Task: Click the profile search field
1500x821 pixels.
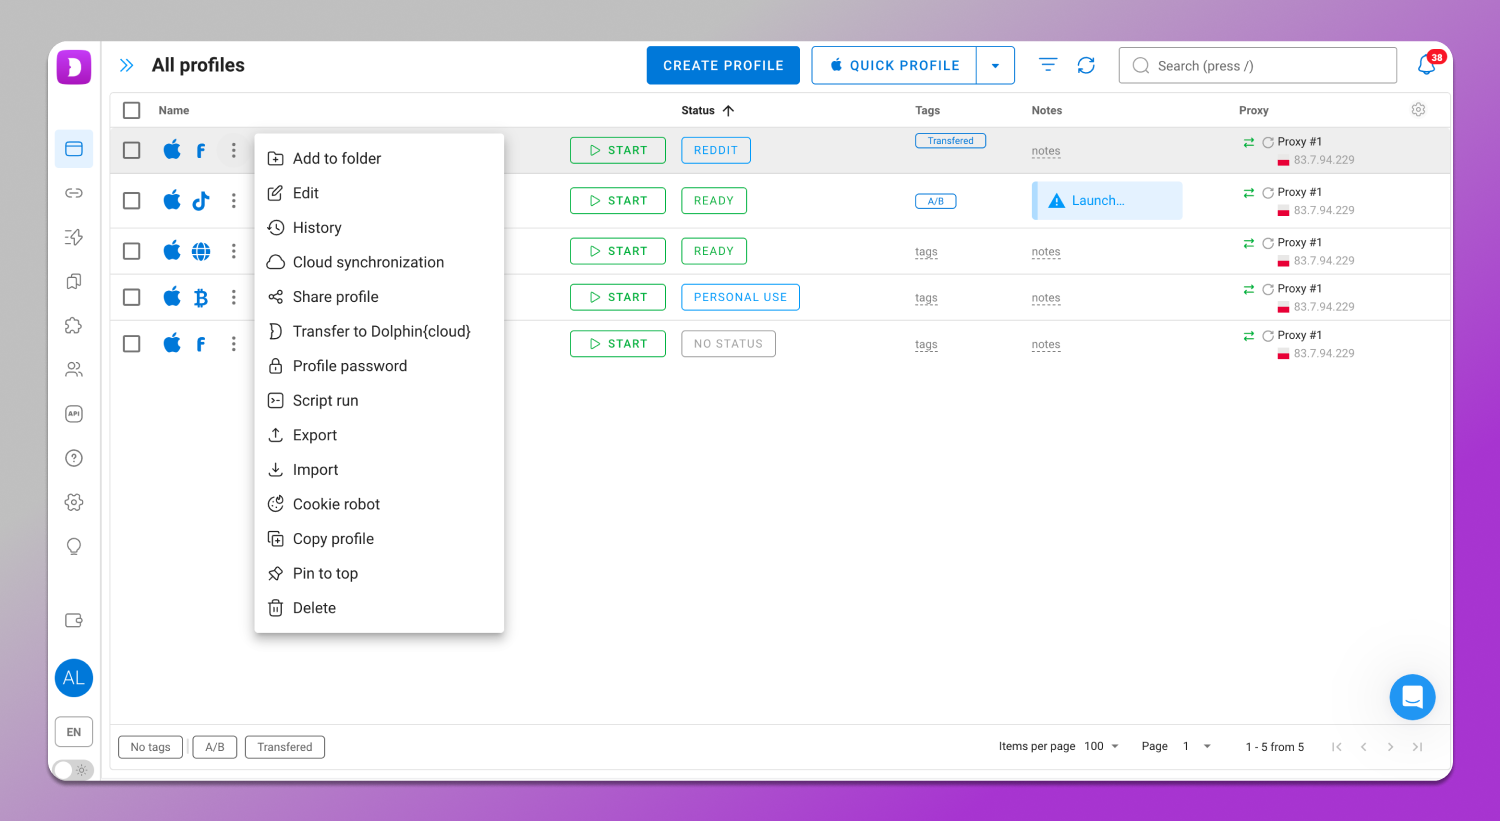Action: click(1258, 66)
